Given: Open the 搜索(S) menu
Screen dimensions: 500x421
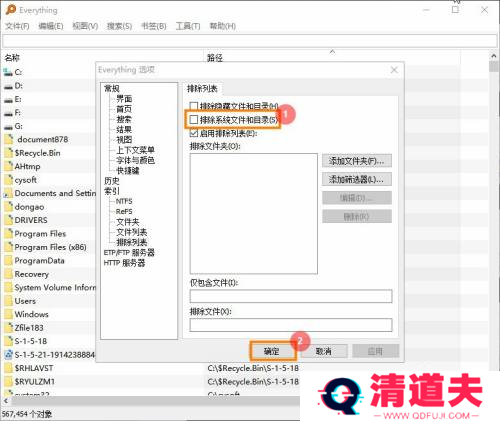Looking at the screenshot, I should click(x=119, y=26).
